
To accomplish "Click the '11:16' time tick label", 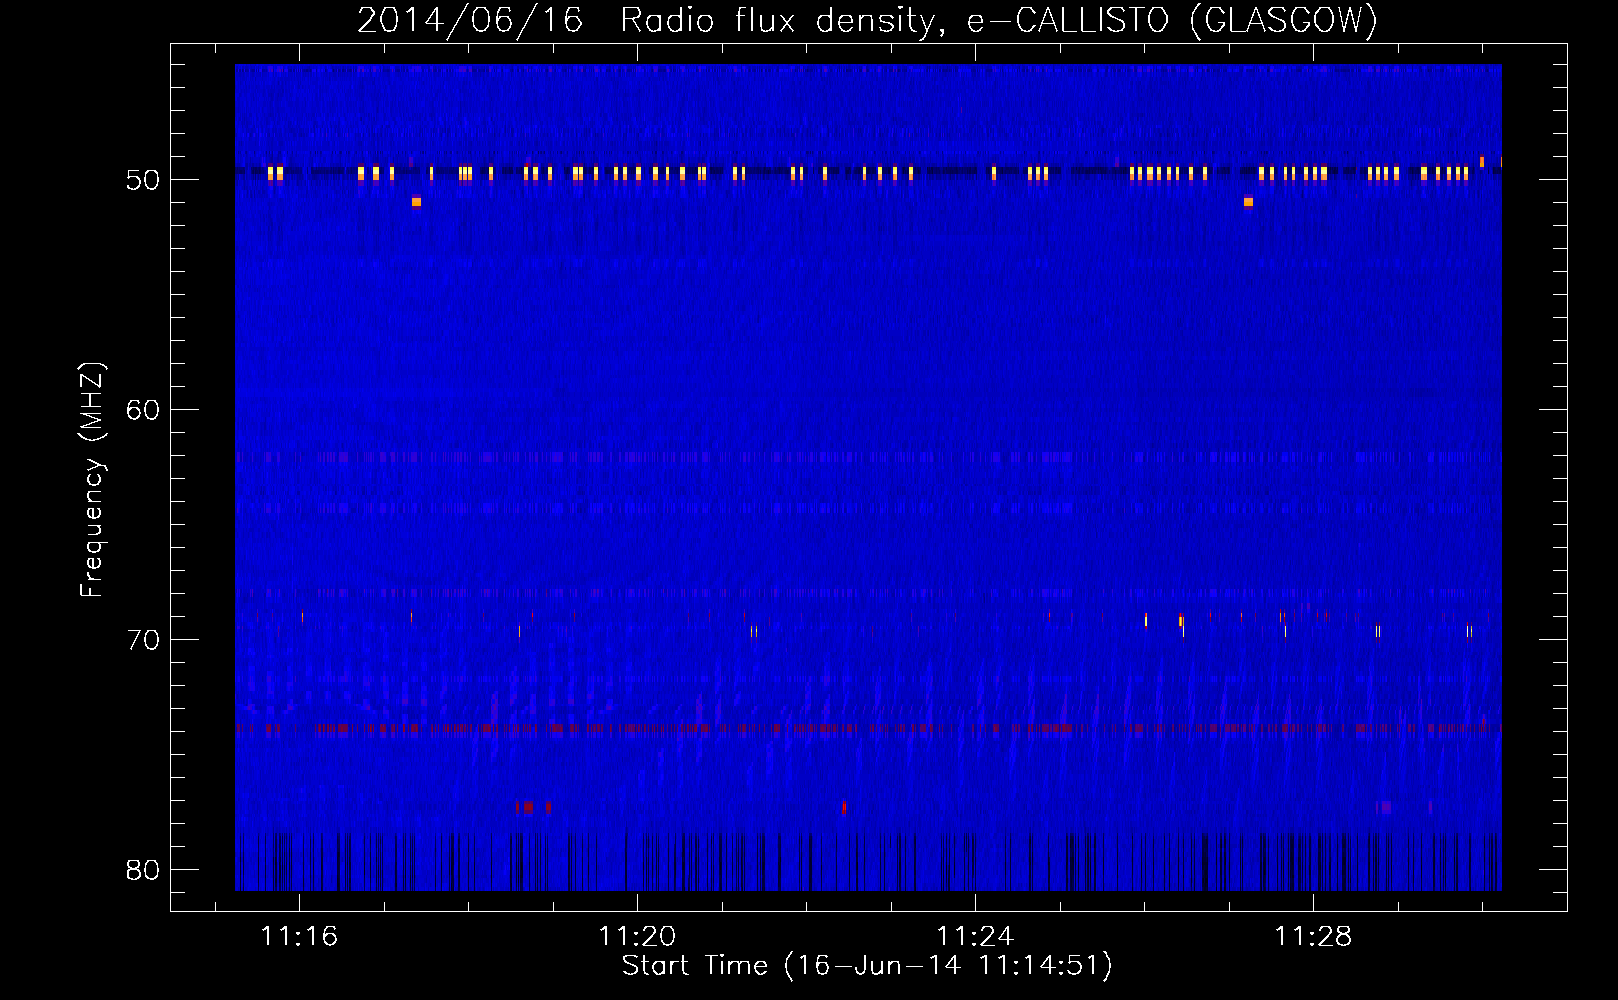I will click(299, 937).
